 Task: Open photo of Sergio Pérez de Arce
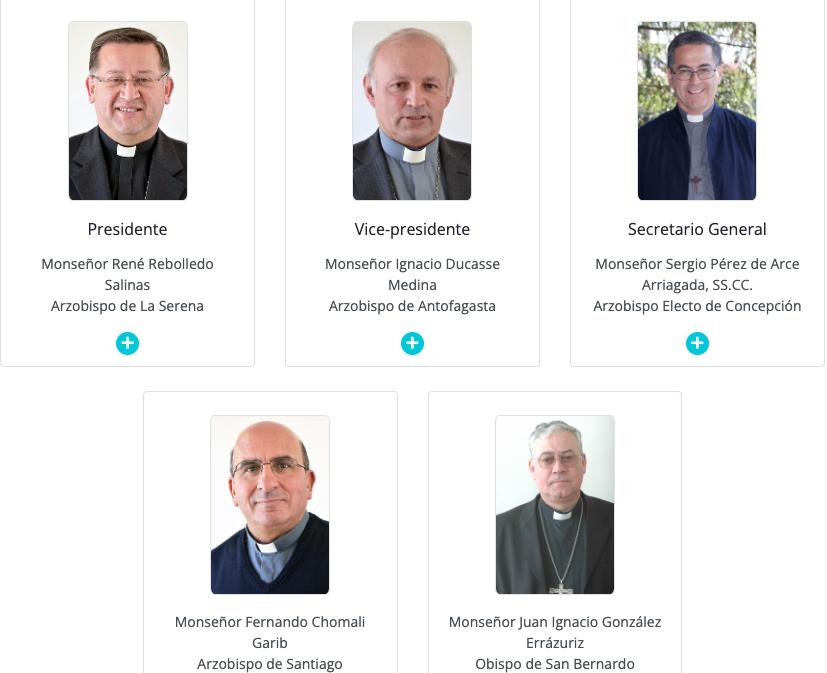[697, 111]
